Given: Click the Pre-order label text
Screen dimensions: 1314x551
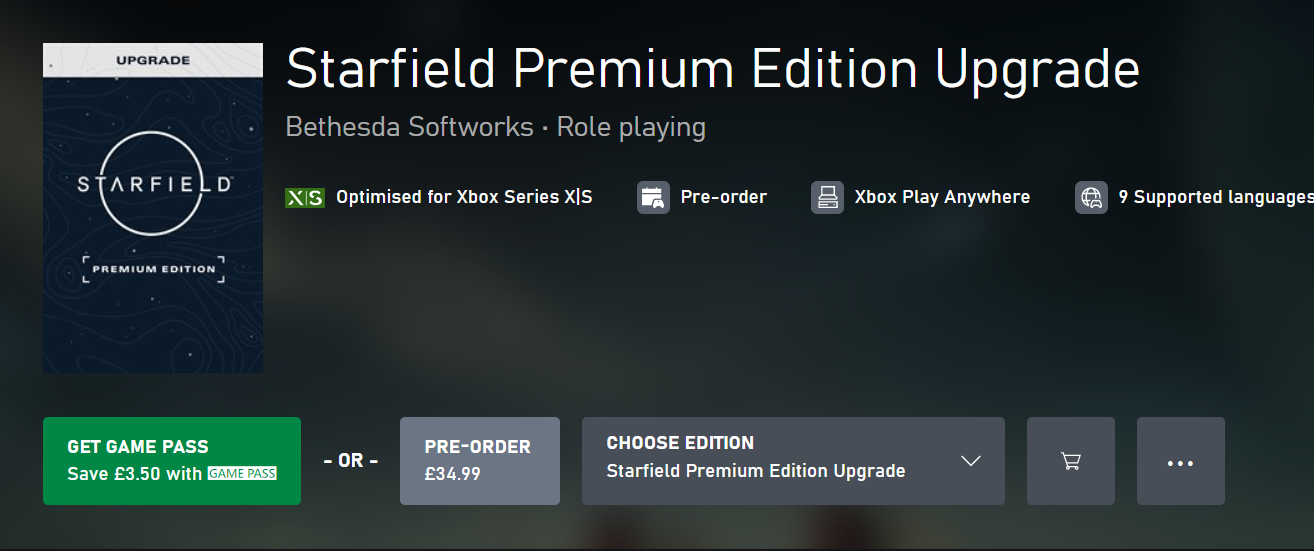Looking at the screenshot, I should [724, 197].
